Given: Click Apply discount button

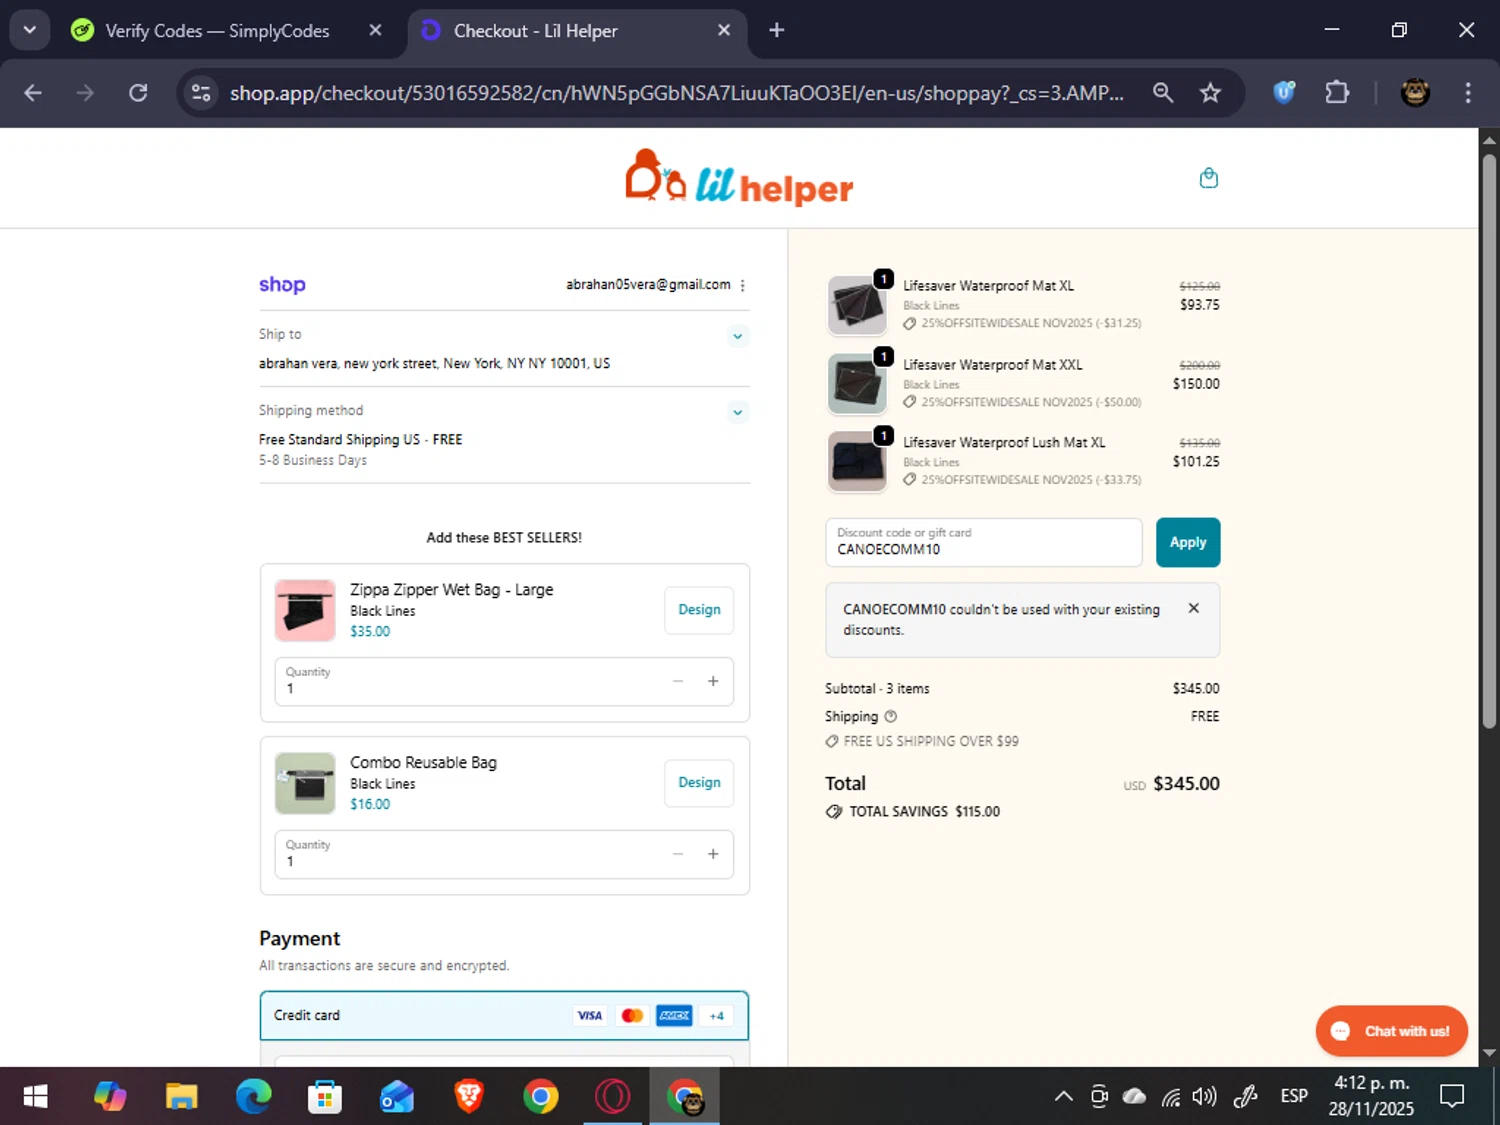Looking at the screenshot, I should pyautogui.click(x=1188, y=542).
